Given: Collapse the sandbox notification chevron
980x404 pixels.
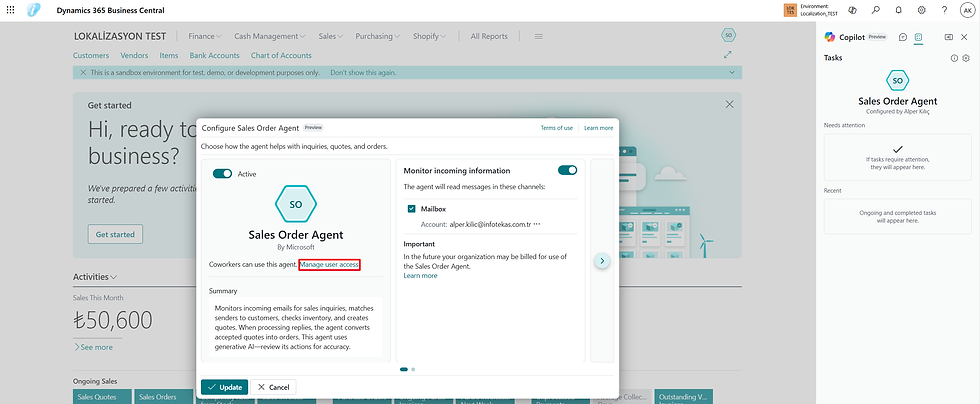Looking at the screenshot, I should click(732, 73).
